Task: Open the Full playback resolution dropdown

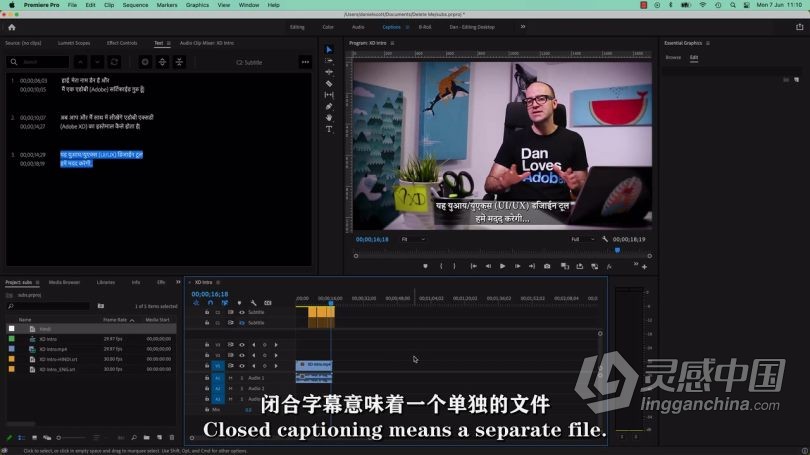Action: click(583, 239)
